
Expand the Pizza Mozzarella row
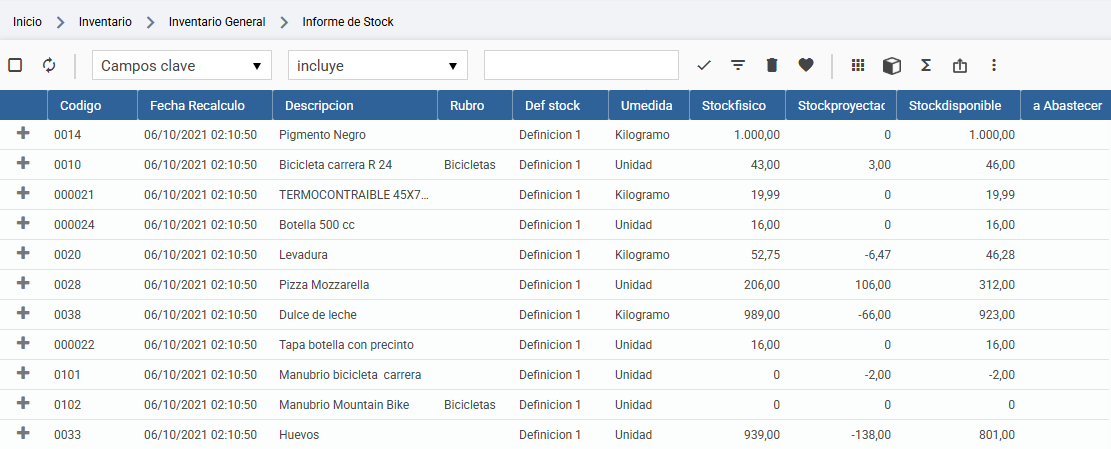click(x=23, y=283)
